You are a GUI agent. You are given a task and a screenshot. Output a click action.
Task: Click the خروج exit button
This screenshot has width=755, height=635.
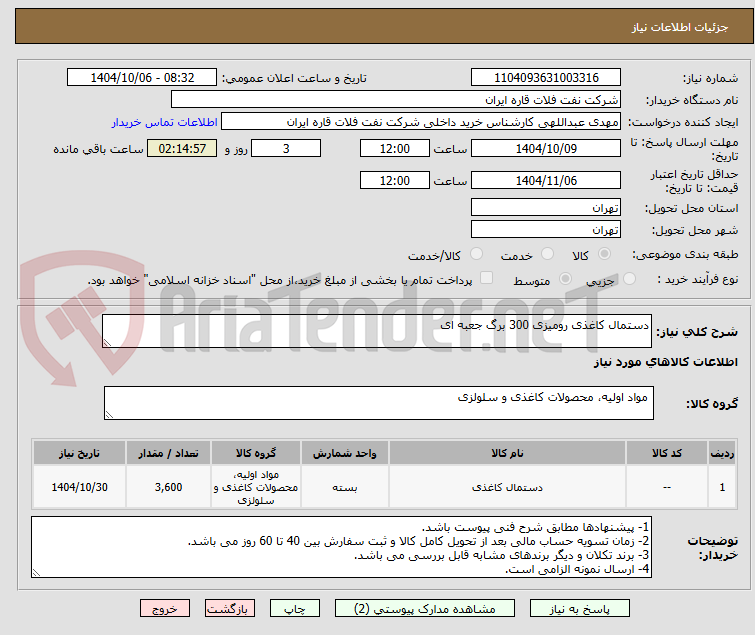click(165, 609)
